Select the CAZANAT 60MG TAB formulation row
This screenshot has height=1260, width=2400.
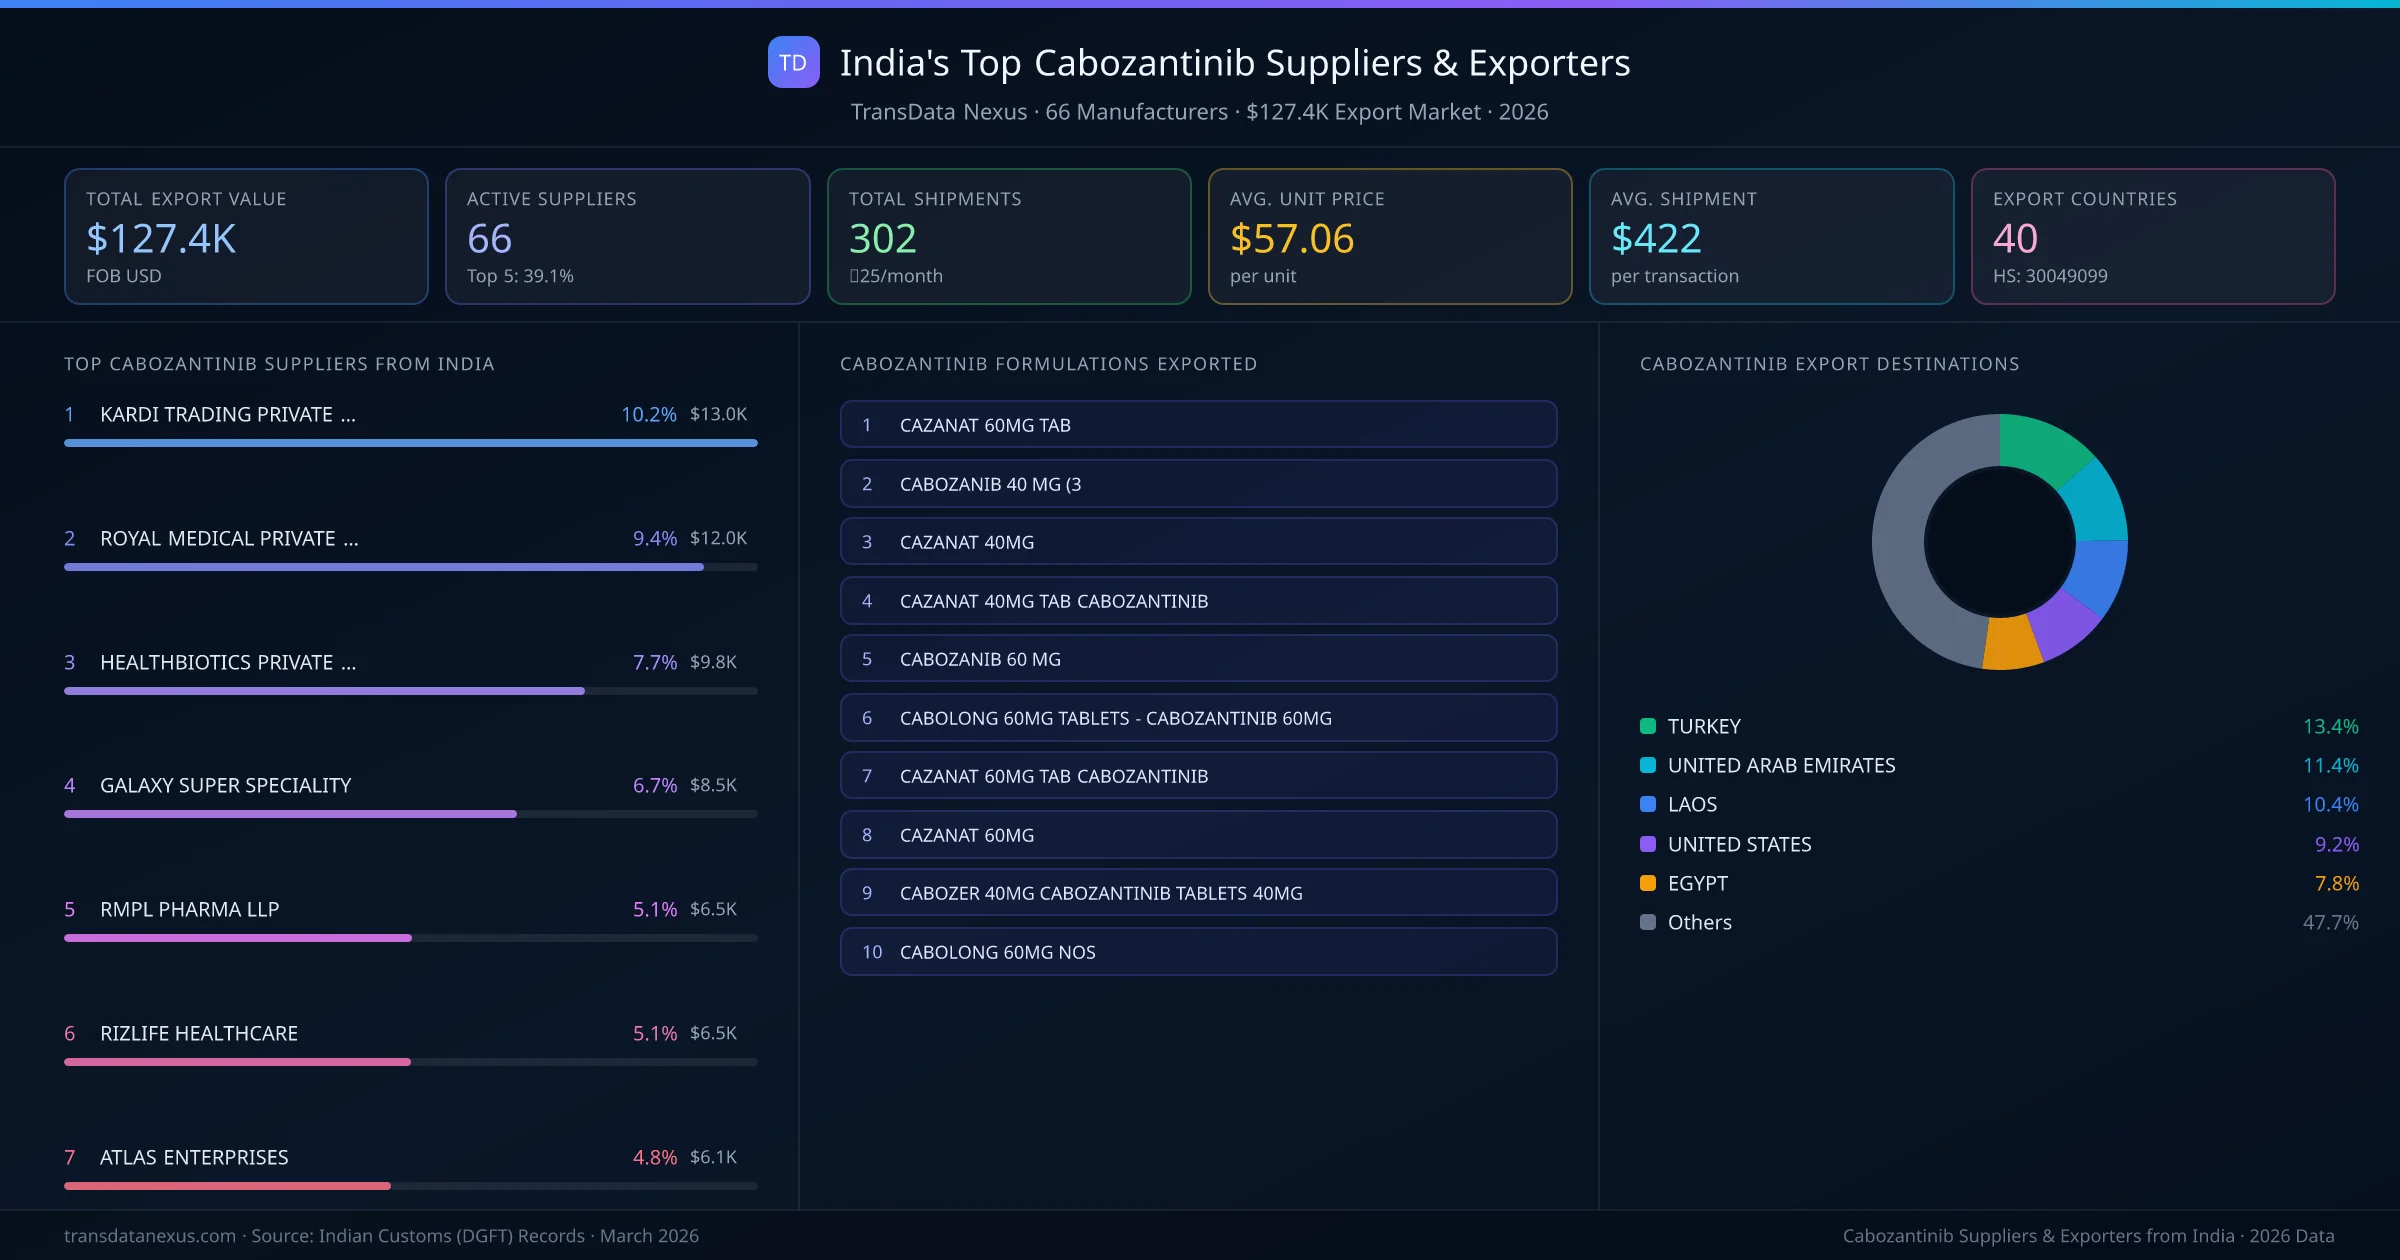click(1197, 424)
